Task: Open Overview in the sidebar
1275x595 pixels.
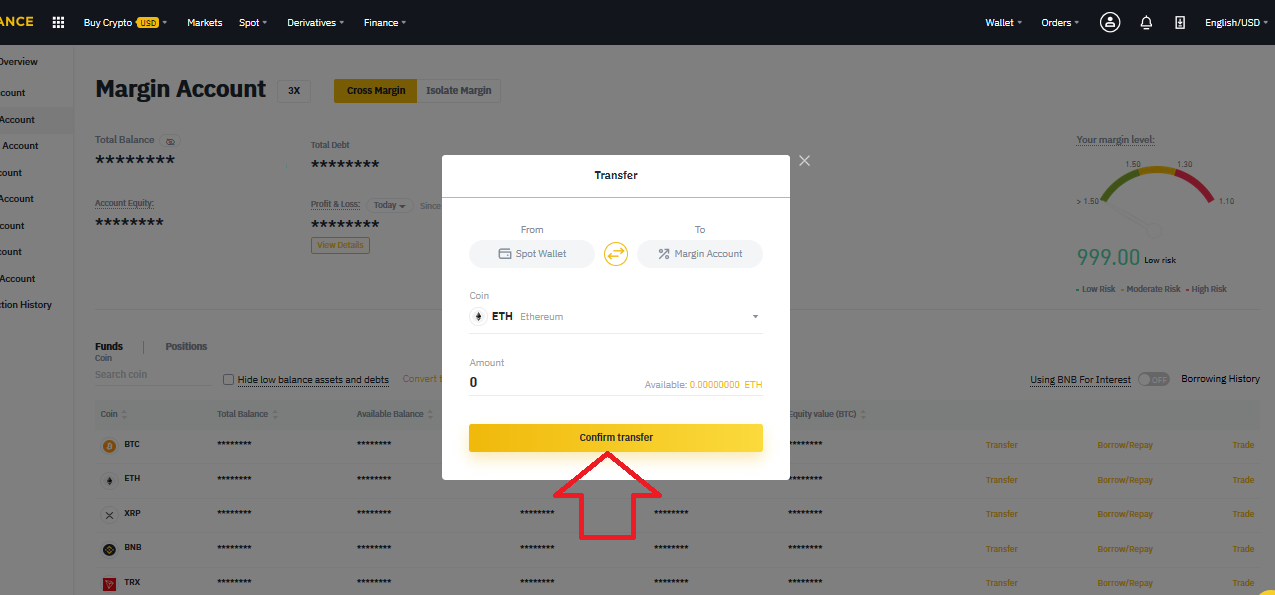Action: (18, 61)
